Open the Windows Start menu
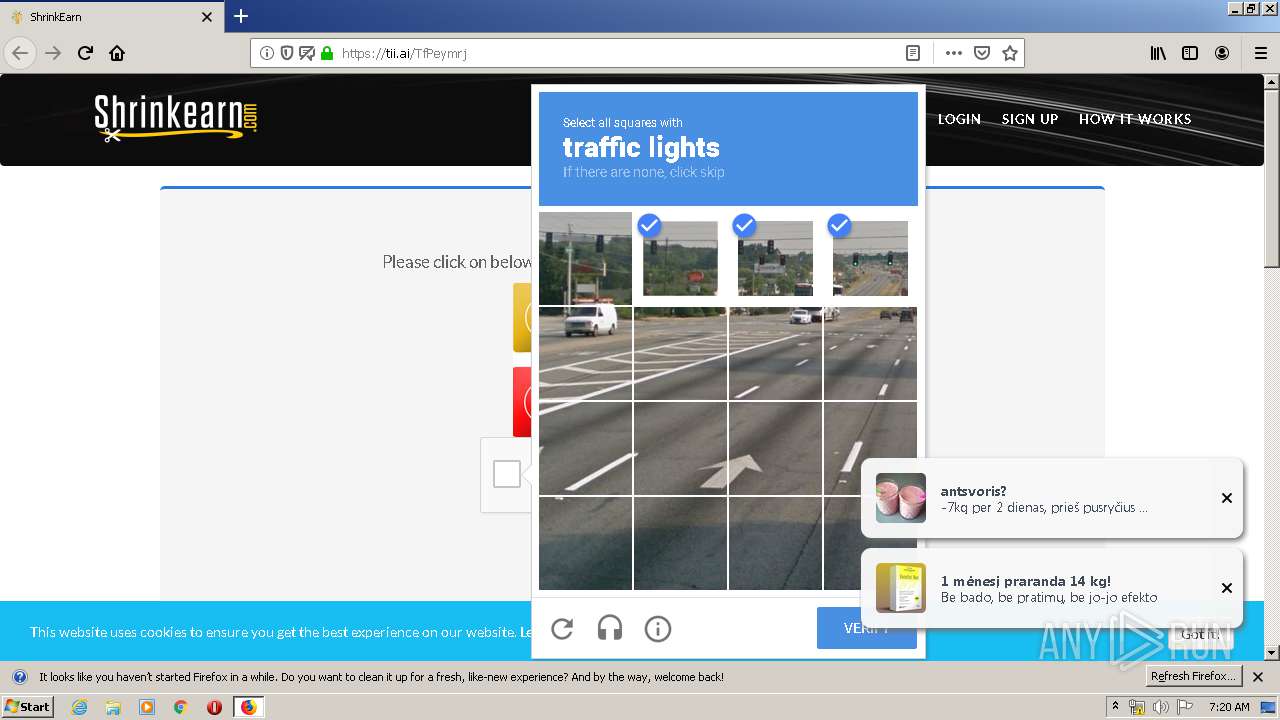Viewport: 1280px width, 720px height. point(28,707)
